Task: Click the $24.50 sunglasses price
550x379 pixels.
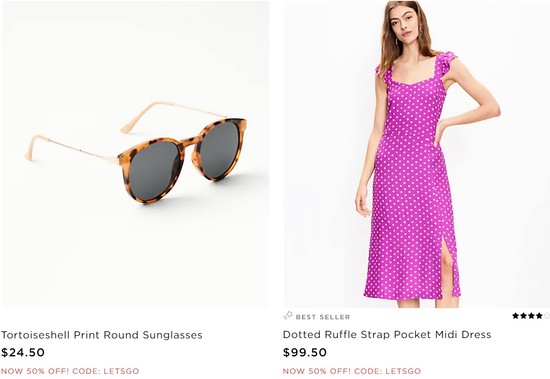Action: (23, 352)
